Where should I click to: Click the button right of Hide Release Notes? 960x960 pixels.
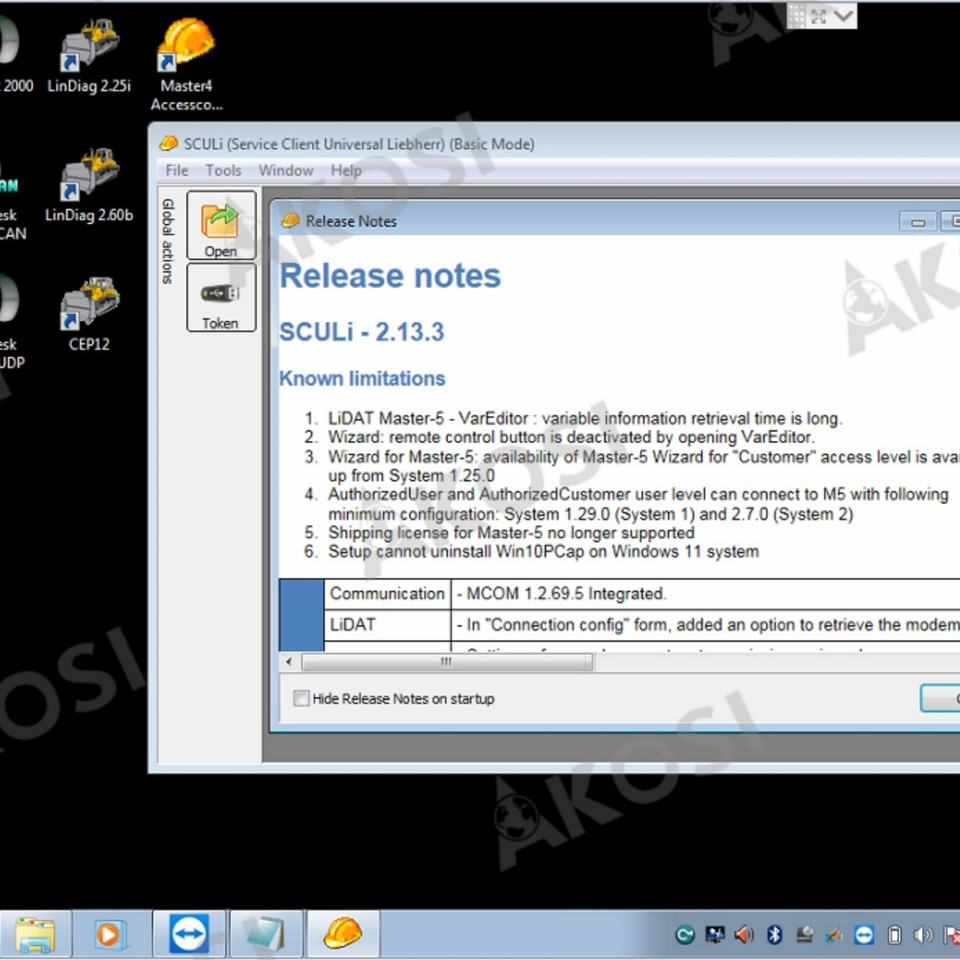click(940, 698)
